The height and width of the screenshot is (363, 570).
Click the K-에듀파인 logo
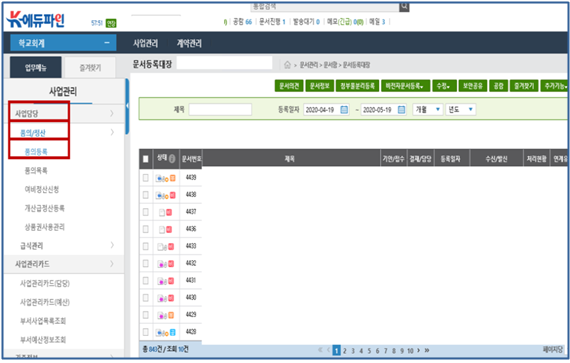[35, 20]
